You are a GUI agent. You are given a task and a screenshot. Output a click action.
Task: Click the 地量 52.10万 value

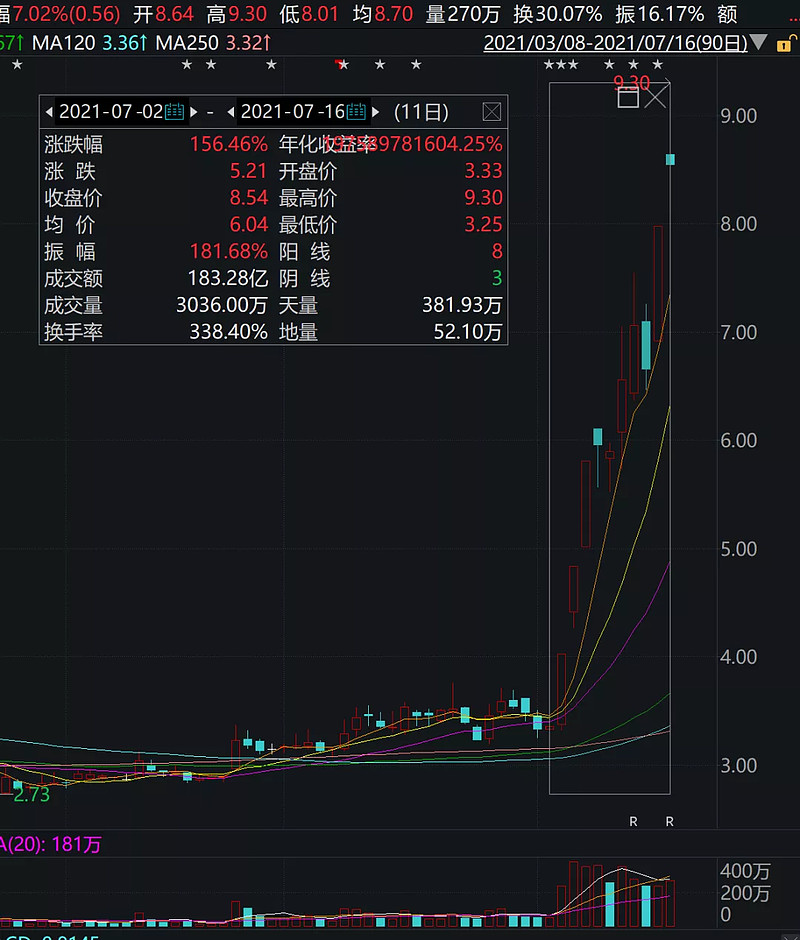click(x=468, y=332)
